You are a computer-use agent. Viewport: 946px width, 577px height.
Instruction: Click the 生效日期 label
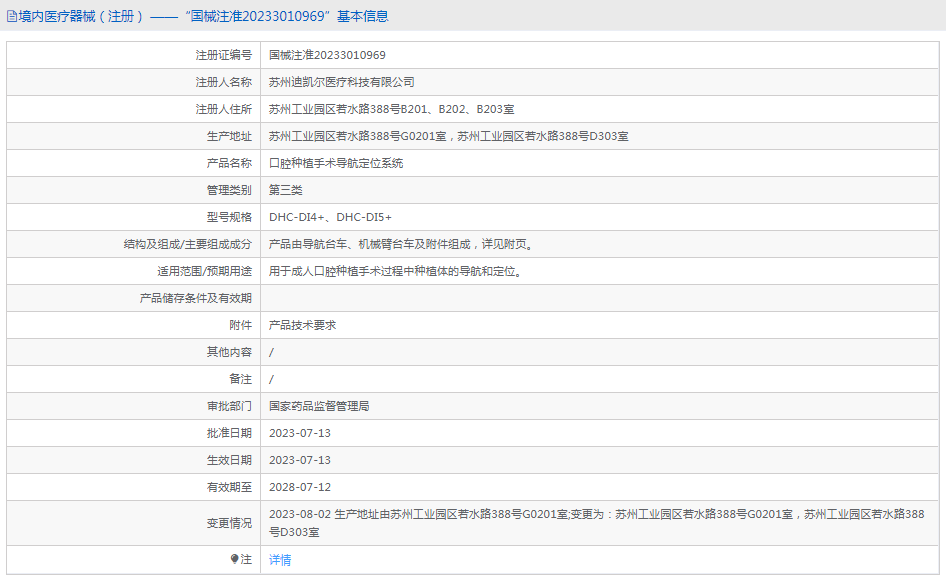[x=229, y=460]
